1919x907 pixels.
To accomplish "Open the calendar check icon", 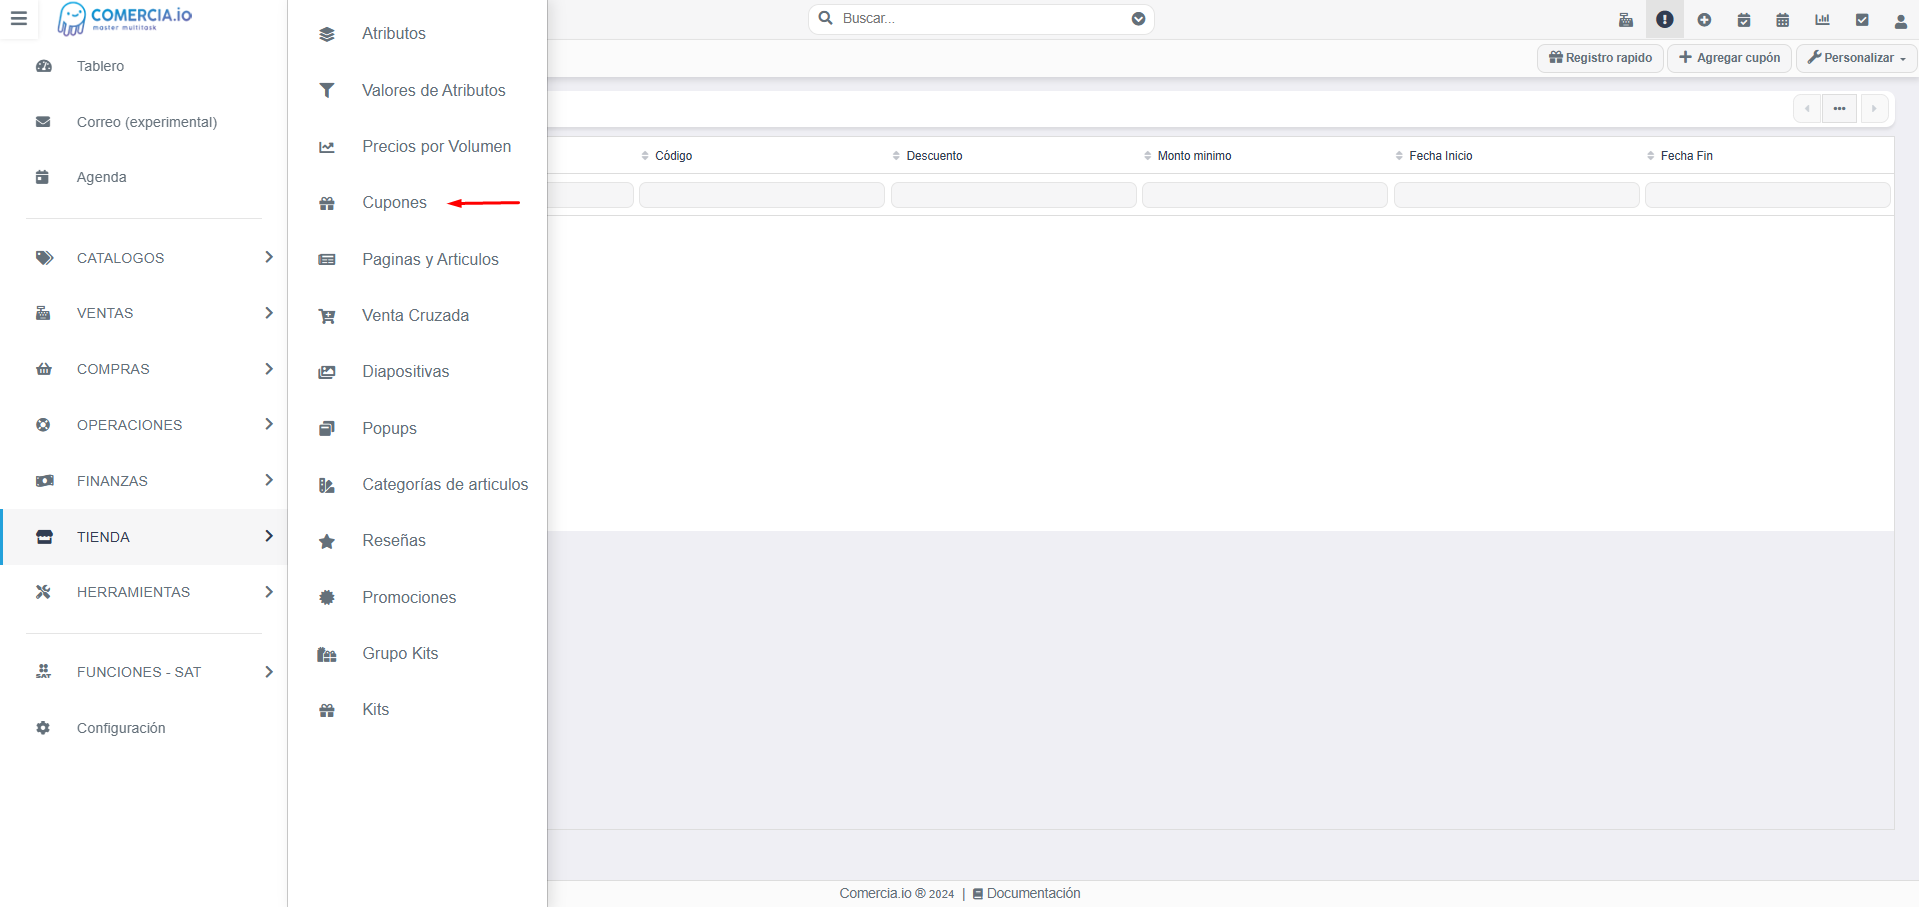I will click(1744, 20).
